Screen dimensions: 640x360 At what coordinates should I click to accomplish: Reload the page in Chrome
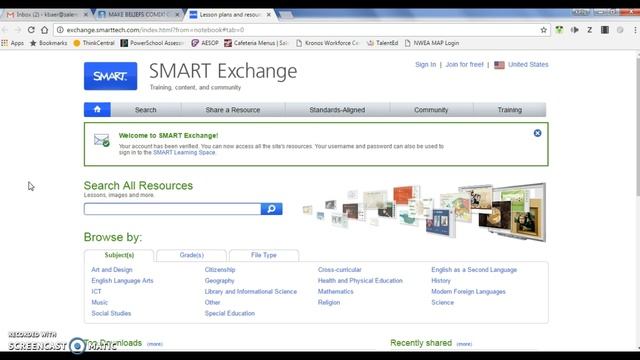click(31, 30)
